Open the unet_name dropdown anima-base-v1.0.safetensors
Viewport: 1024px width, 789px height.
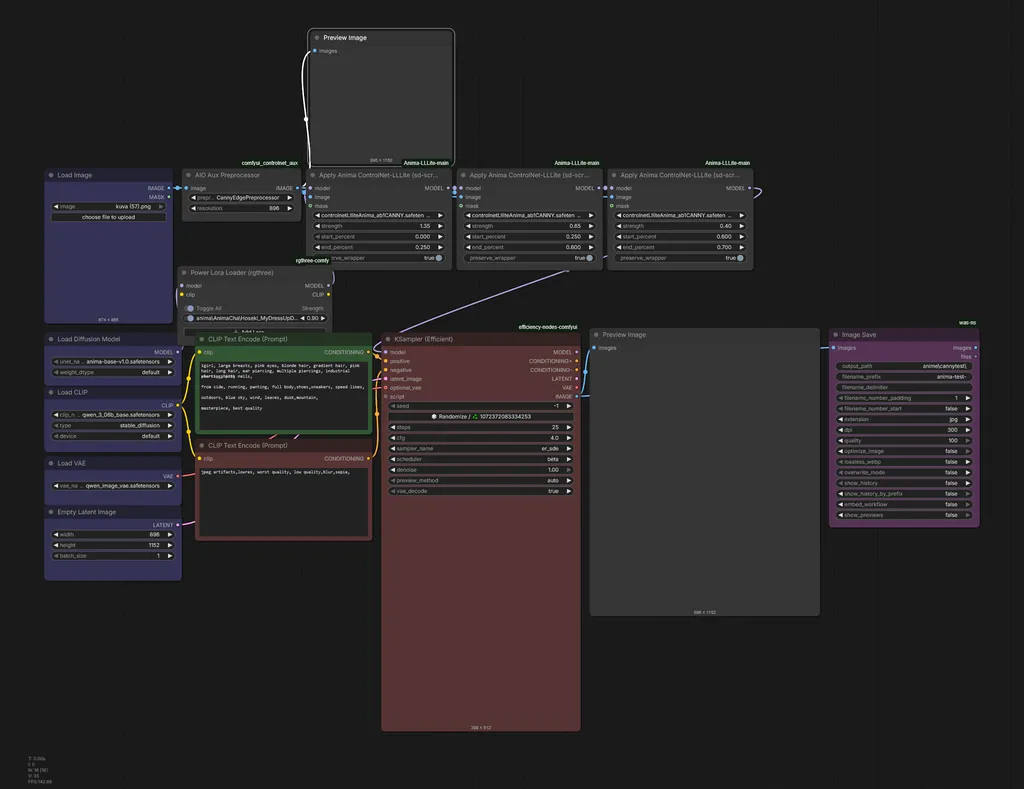coord(113,362)
